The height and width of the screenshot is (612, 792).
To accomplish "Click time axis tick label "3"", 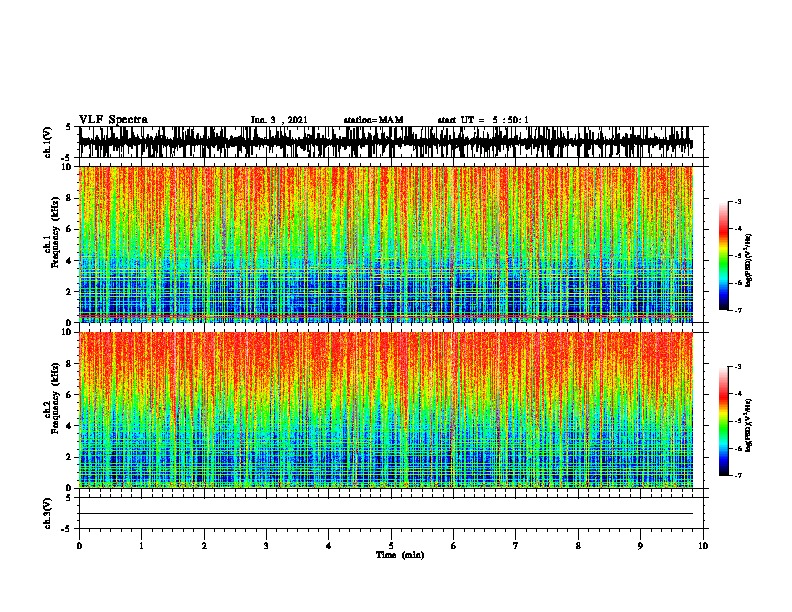I will point(266,546).
